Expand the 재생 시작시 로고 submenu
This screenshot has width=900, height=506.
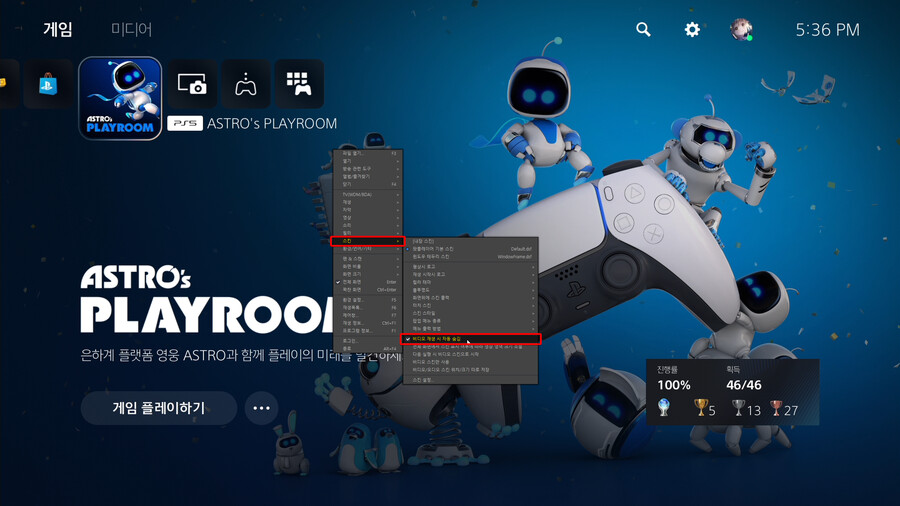[x=470, y=274]
